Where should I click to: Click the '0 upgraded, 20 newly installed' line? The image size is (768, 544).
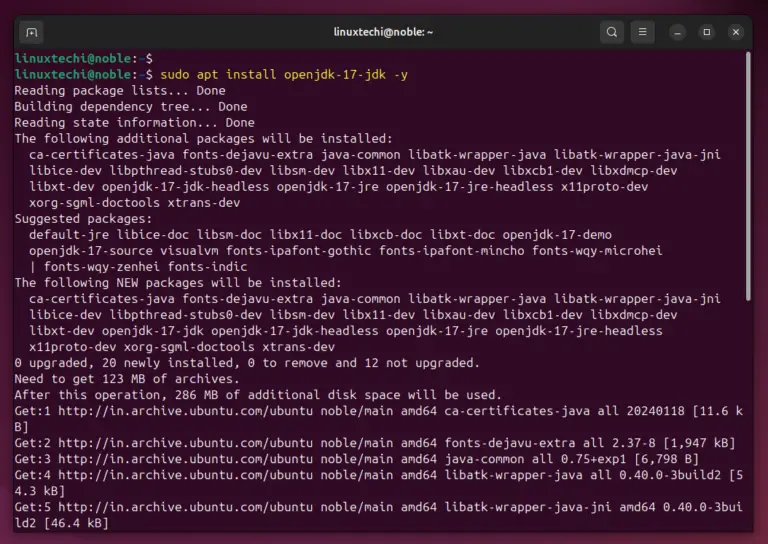[x=247, y=363]
